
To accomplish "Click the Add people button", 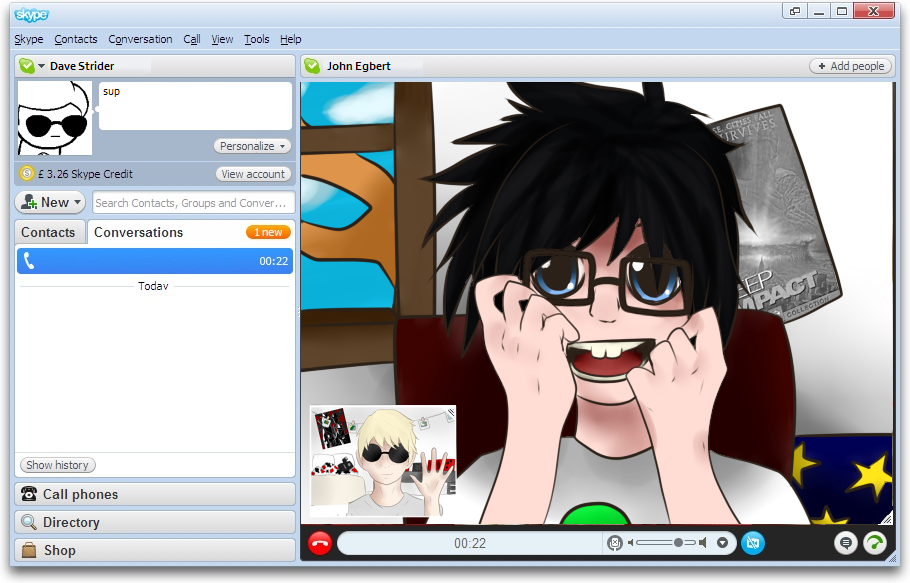I will click(851, 66).
